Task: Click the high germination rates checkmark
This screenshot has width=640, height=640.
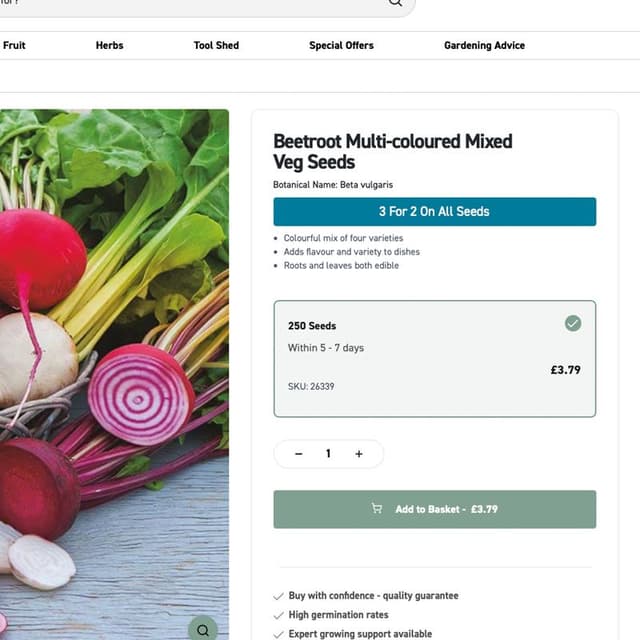Action: pos(279,615)
